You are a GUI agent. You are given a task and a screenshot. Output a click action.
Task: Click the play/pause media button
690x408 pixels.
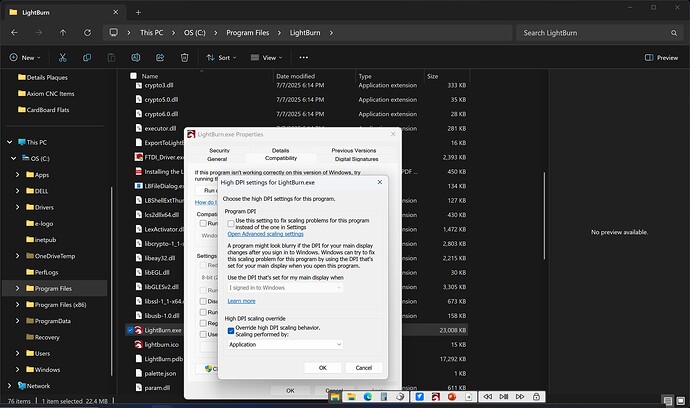[x=504, y=397]
